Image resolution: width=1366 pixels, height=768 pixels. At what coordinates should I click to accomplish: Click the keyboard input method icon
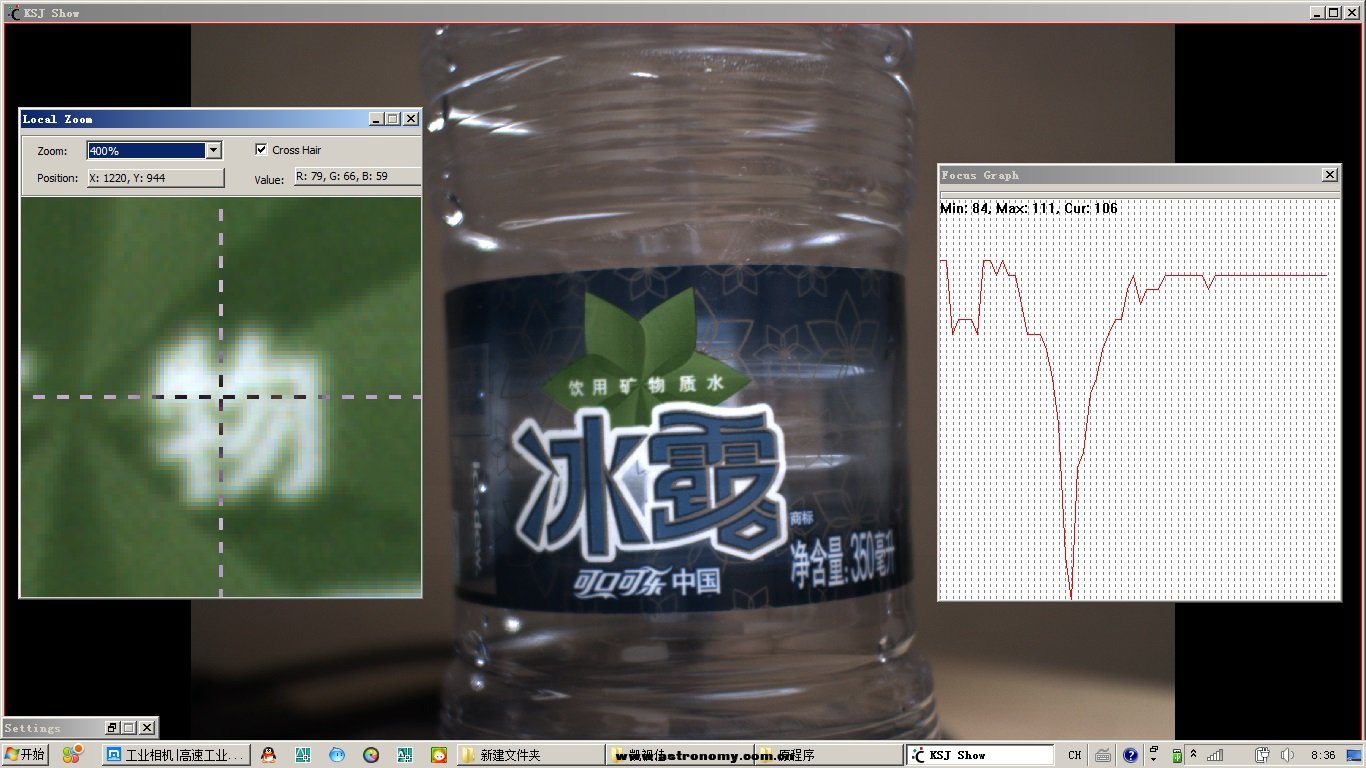pos(1103,755)
